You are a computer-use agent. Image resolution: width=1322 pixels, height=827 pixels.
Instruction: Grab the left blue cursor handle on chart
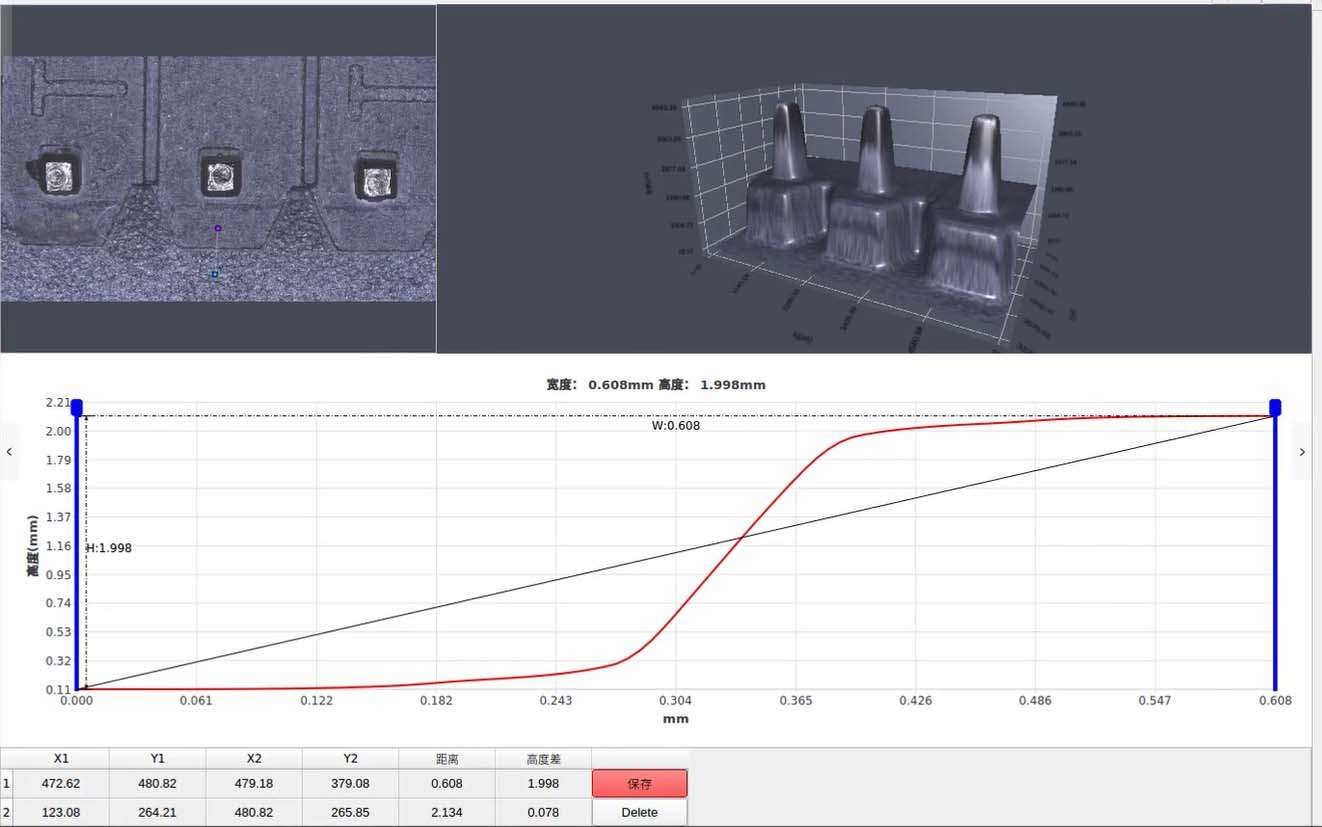click(77, 407)
